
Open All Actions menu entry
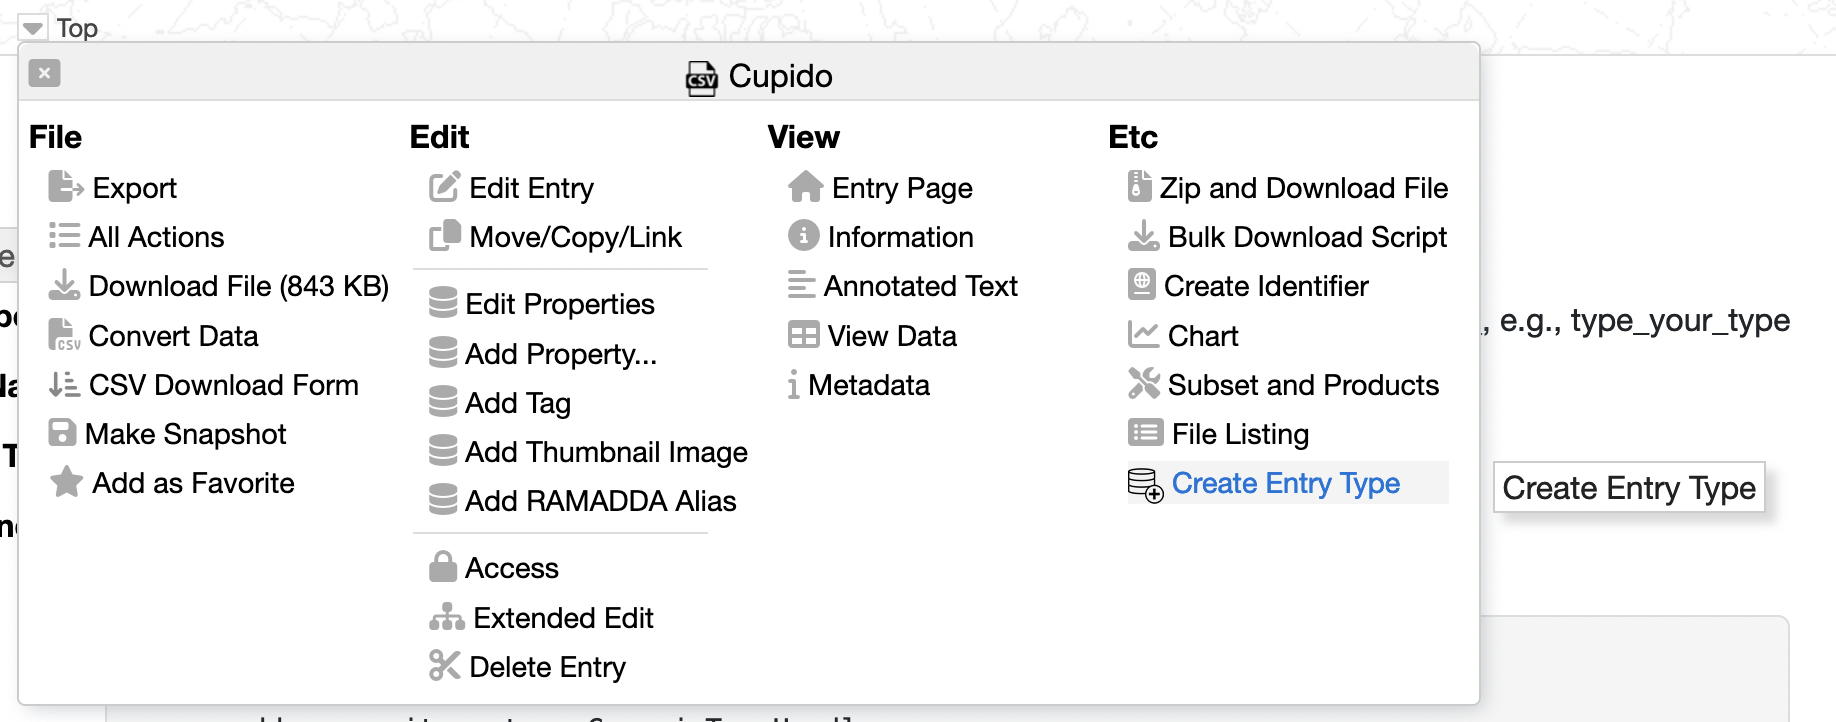[156, 237]
